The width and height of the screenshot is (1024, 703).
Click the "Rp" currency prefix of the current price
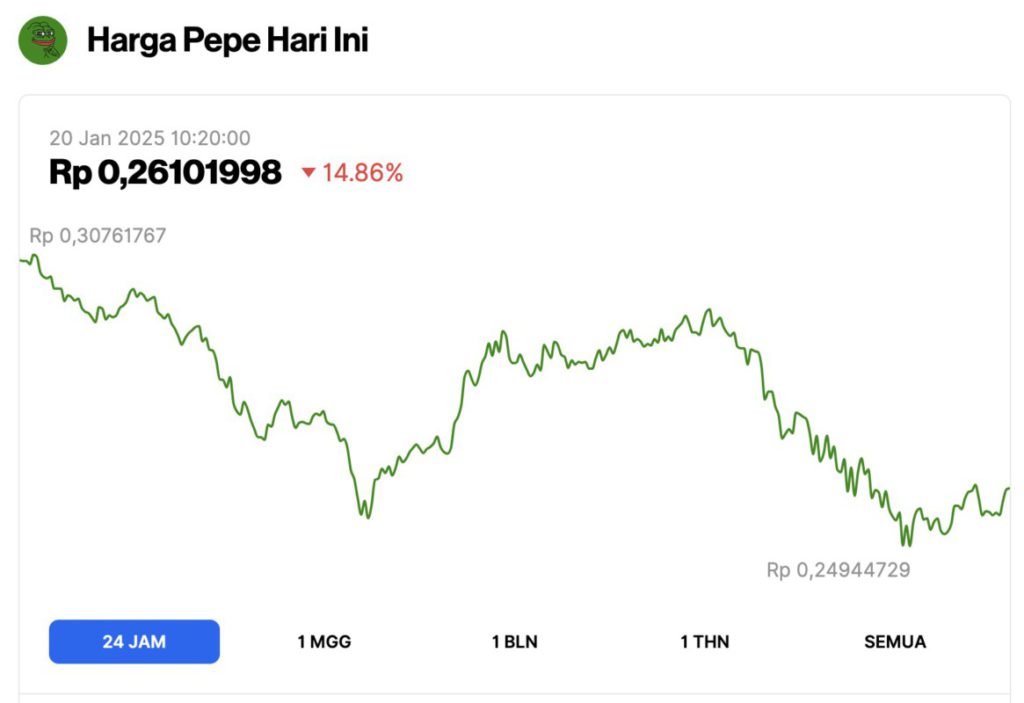[x=70, y=173]
